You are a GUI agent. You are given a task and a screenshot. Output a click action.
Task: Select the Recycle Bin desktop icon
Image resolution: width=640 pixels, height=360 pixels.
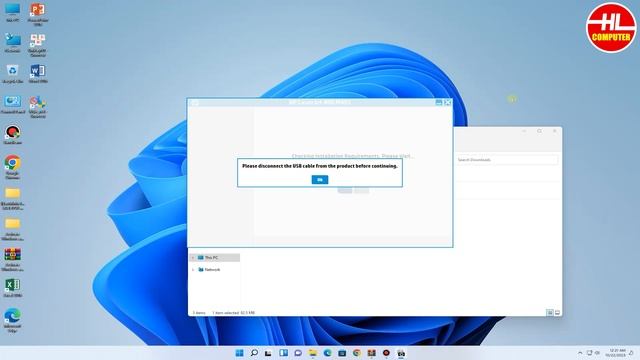tap(13, 74)
